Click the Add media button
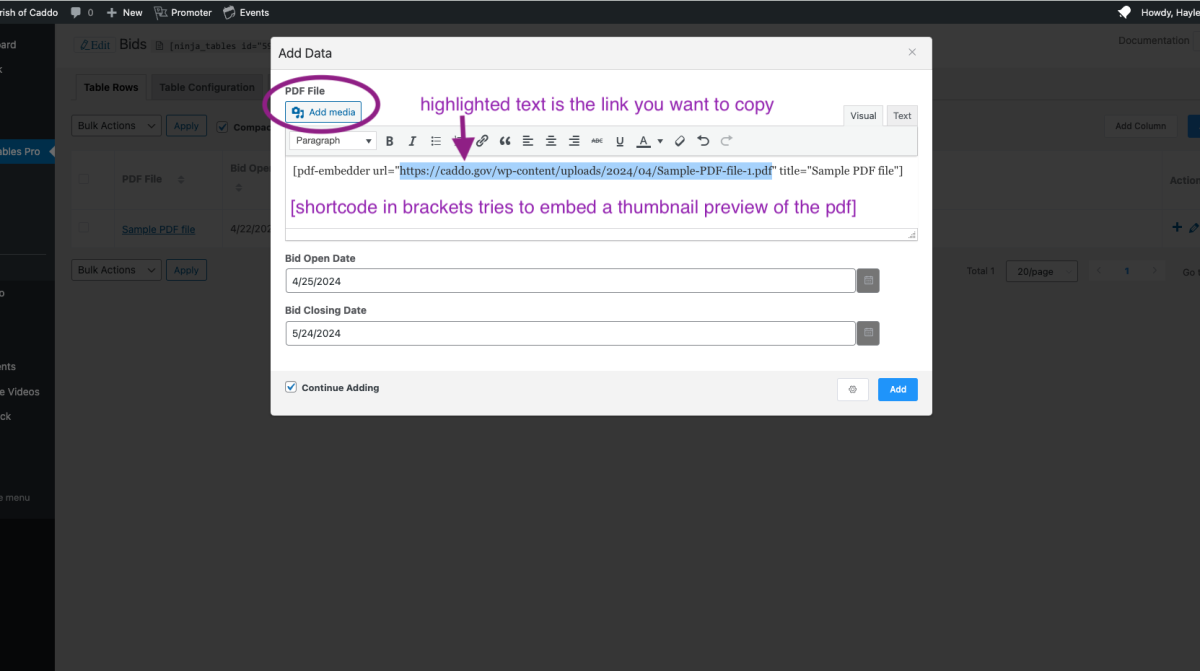The width and height of the screenshot is (1200, 671). pyautogui.click(x=323, y=112)
